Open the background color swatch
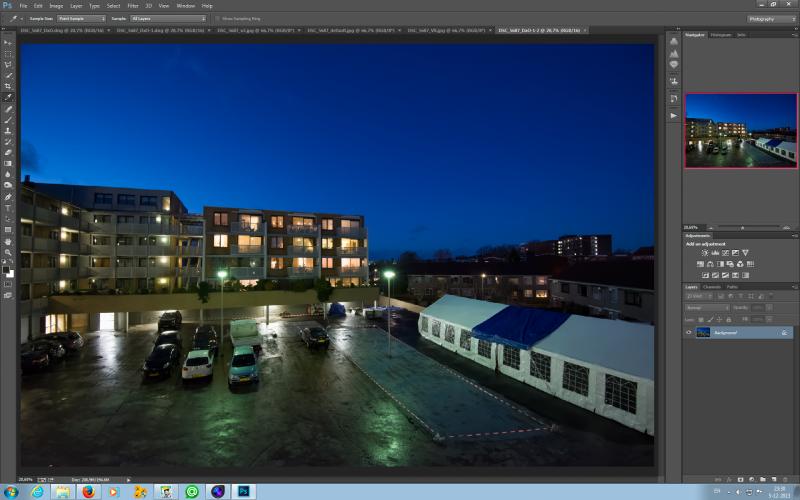This screenshot has width=800, height=500. pos(10,274)
